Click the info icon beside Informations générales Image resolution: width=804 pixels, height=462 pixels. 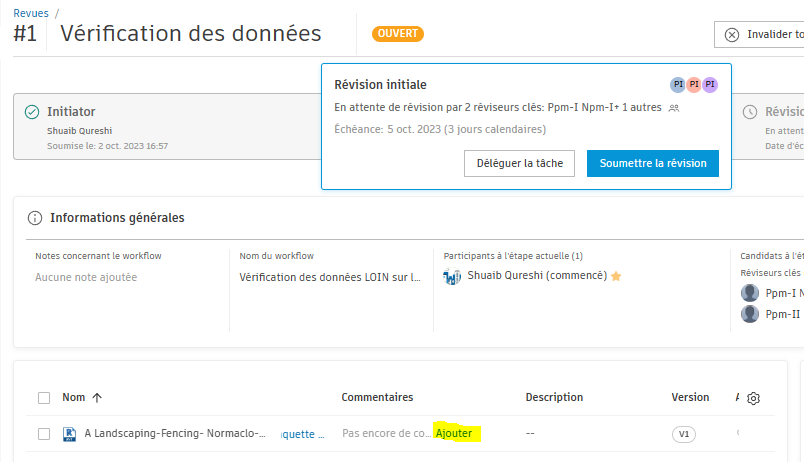pyautogui.click(x=34, y=218)
